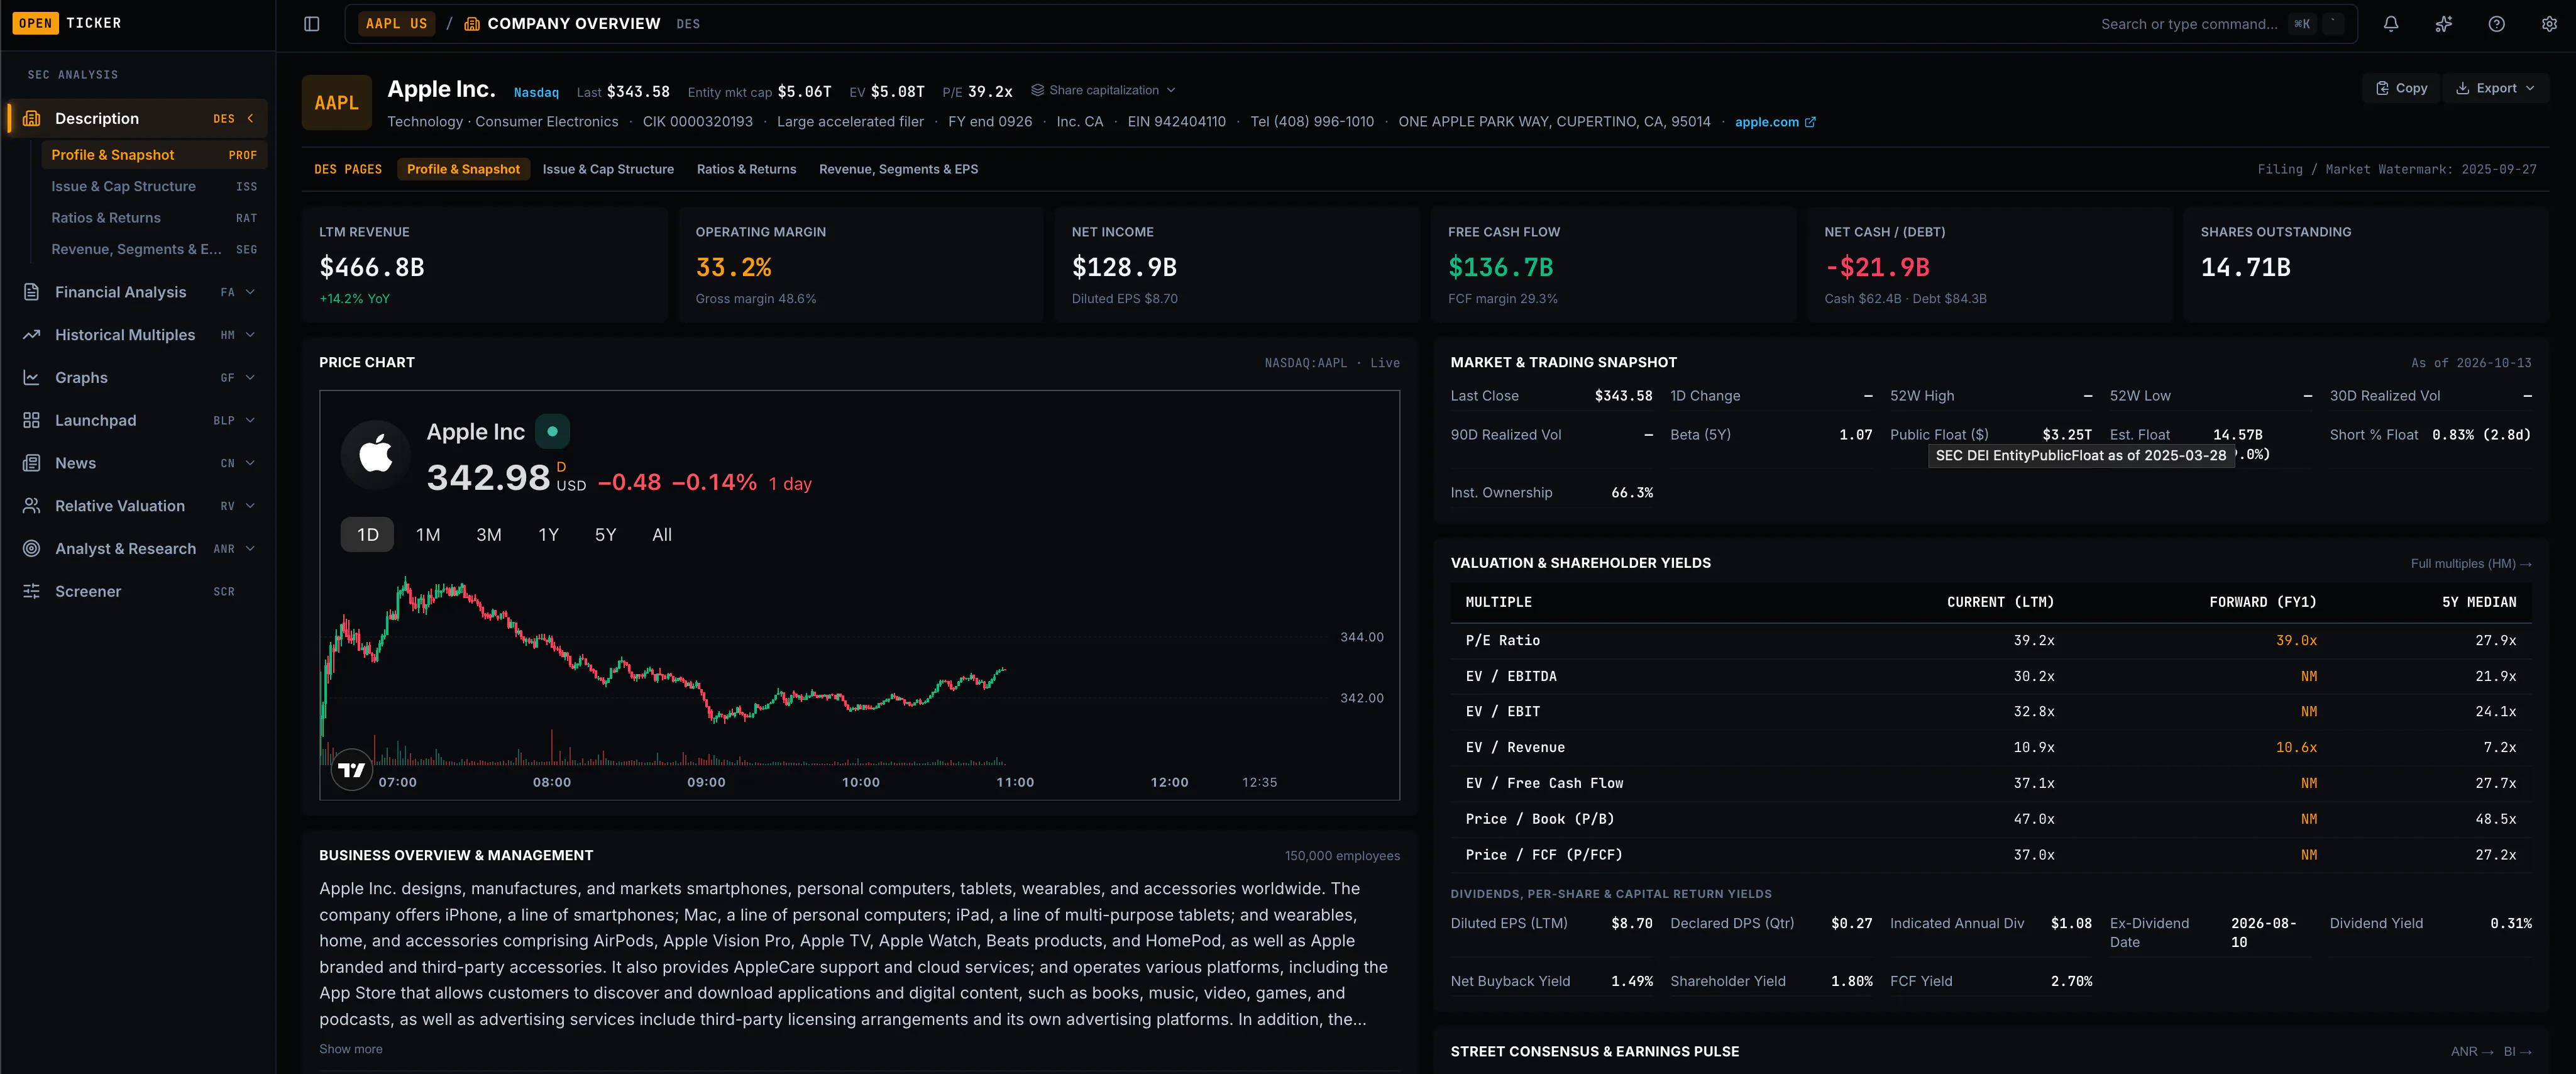Click the Relative Valuation people icon
The width and height of the screenshot is (2576, 1074).
point(32,506)
